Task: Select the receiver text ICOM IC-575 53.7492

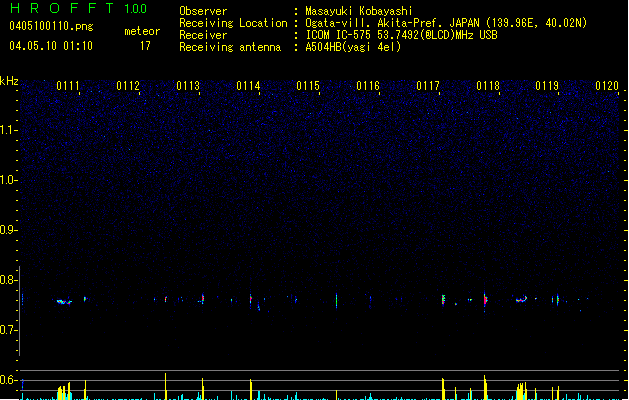Action: pyautogui.click(x=359, y=35)
